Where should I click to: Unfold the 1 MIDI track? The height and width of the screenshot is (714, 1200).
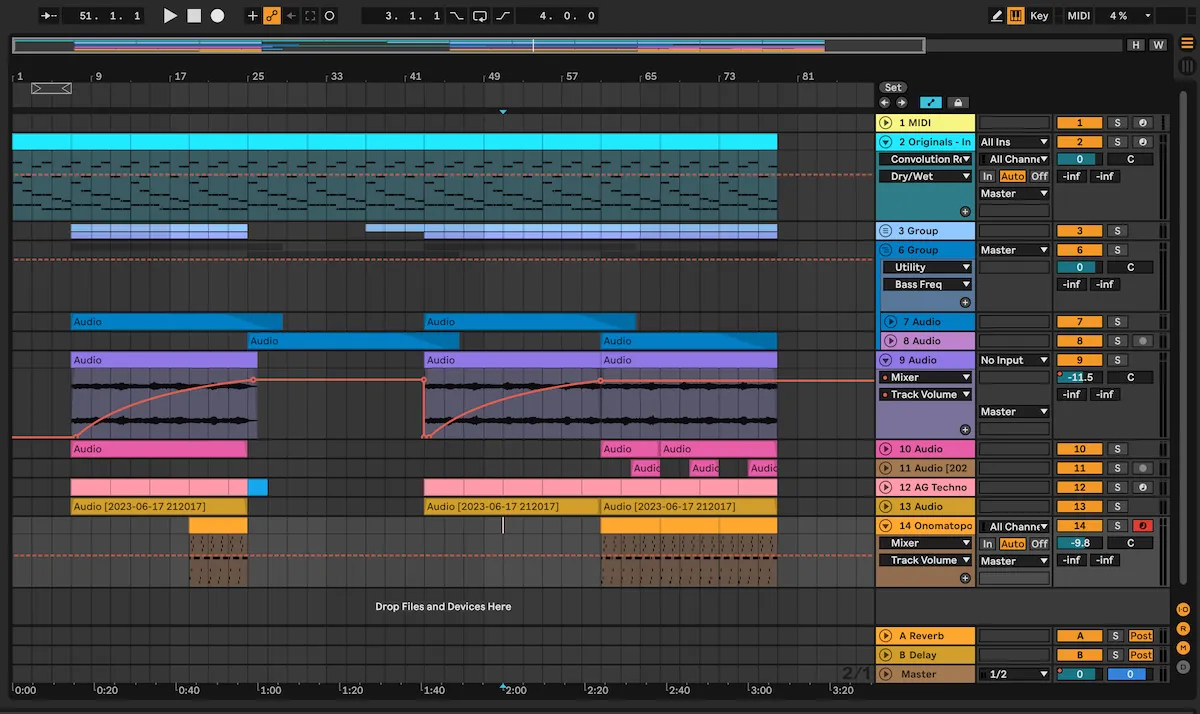click(x=886, y=123)
